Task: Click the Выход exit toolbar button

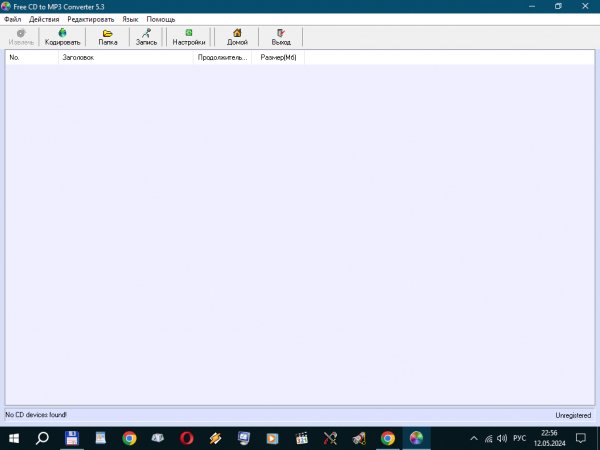Action: [281, 37]
